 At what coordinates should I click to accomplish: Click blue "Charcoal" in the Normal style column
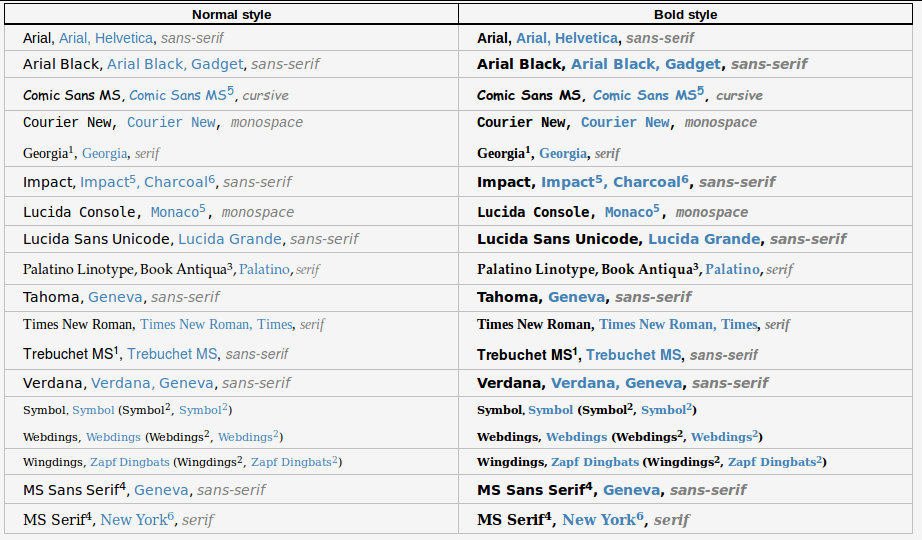point(176,182)
